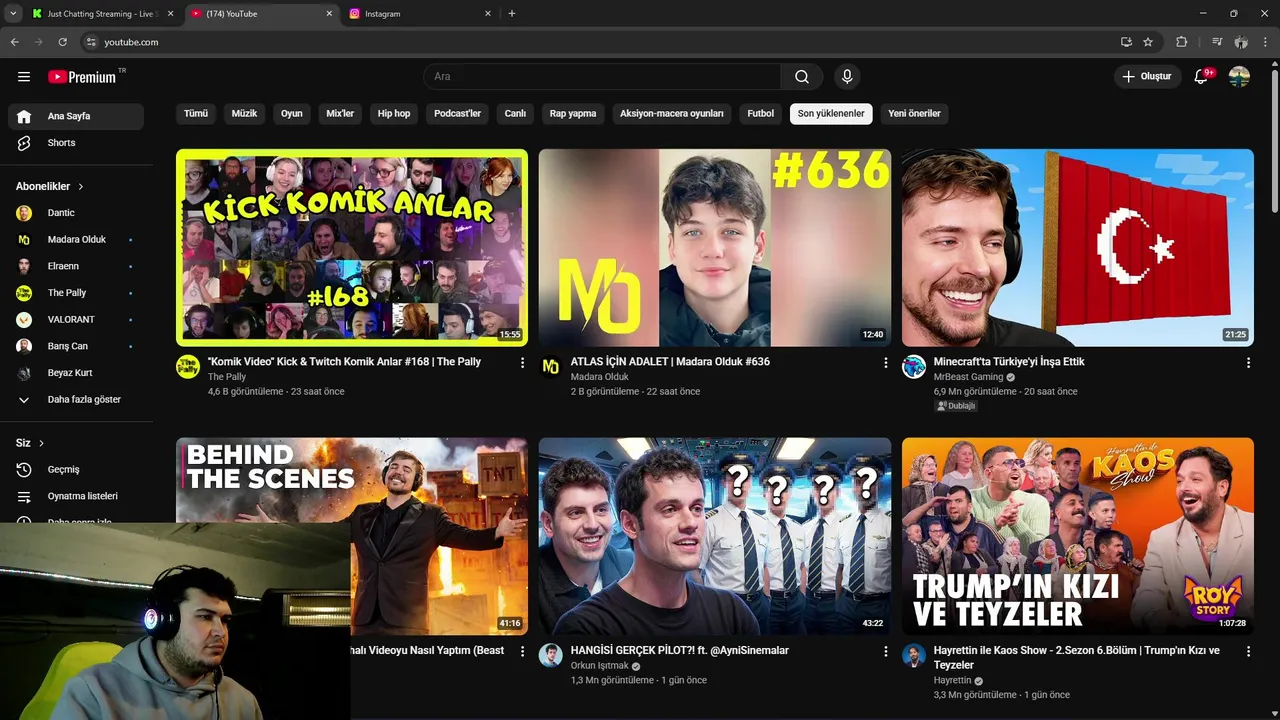Click the Oluştur create button
The height and width of the screenshot is (720, 1280).
1146,77
